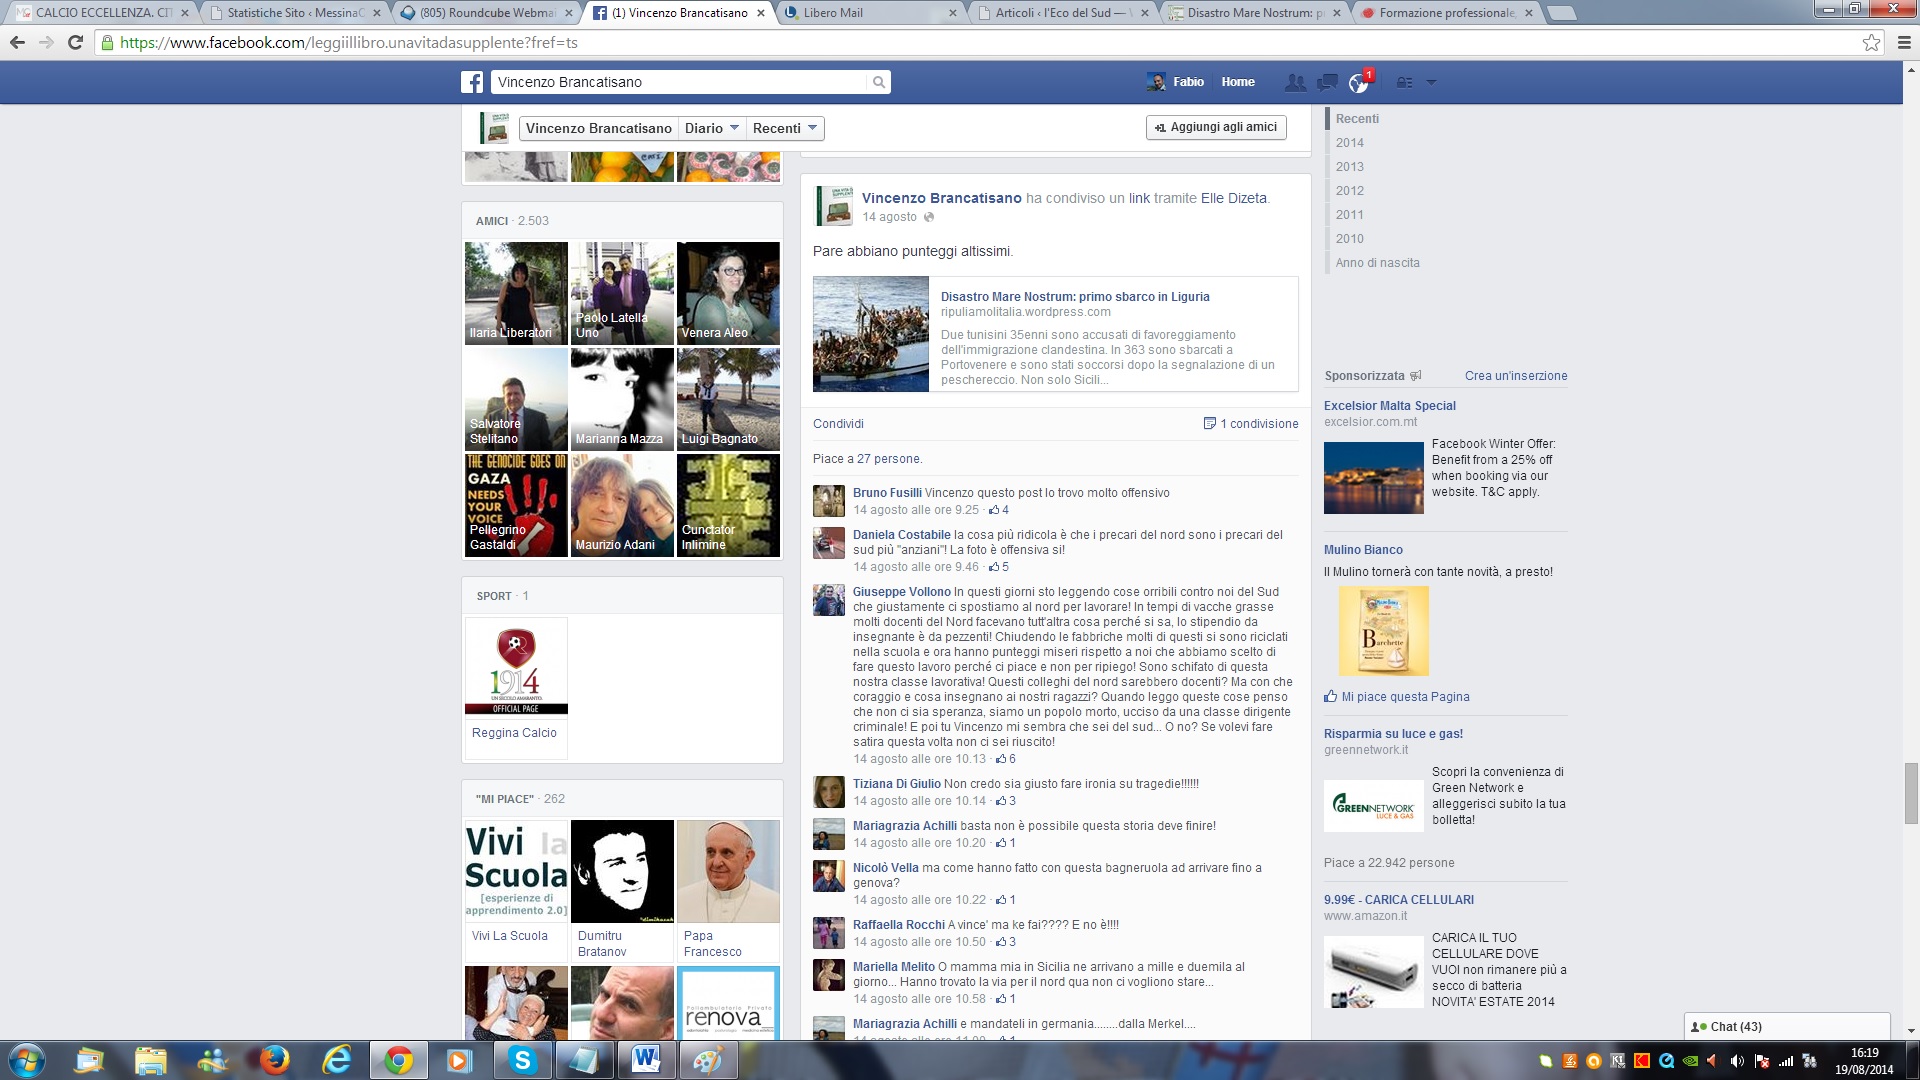Screen dimensions: 1920x1080
Task: Switch to Roundcube Webmail tab
Action: (483, 13)
